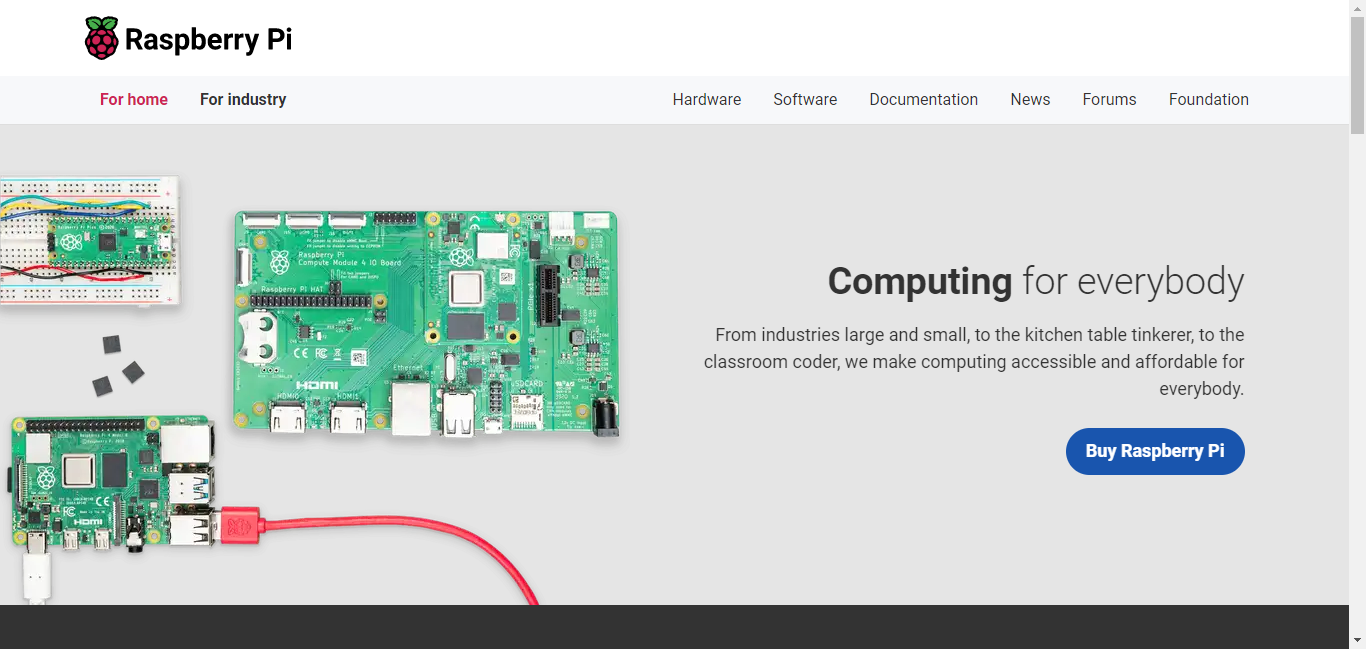Open the News link
The image size is (1366, 649).
pyautogui.click(x=1030, y=99)
